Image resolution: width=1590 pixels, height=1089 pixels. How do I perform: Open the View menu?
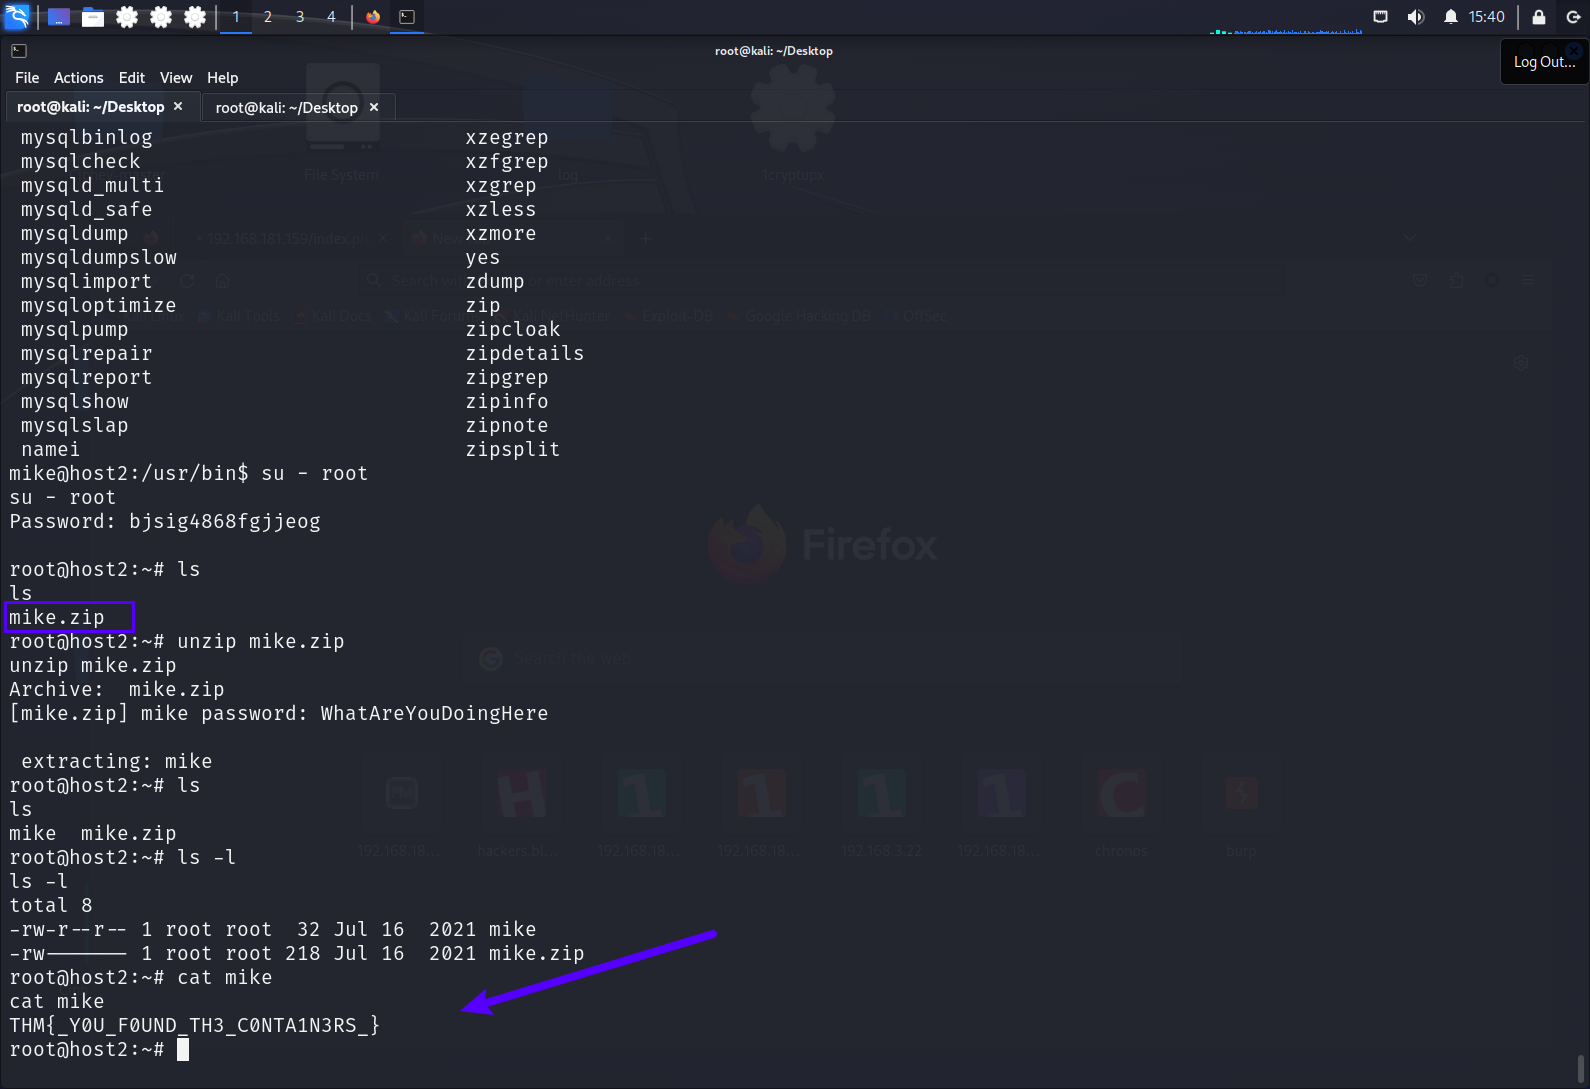tap(176, 78)
